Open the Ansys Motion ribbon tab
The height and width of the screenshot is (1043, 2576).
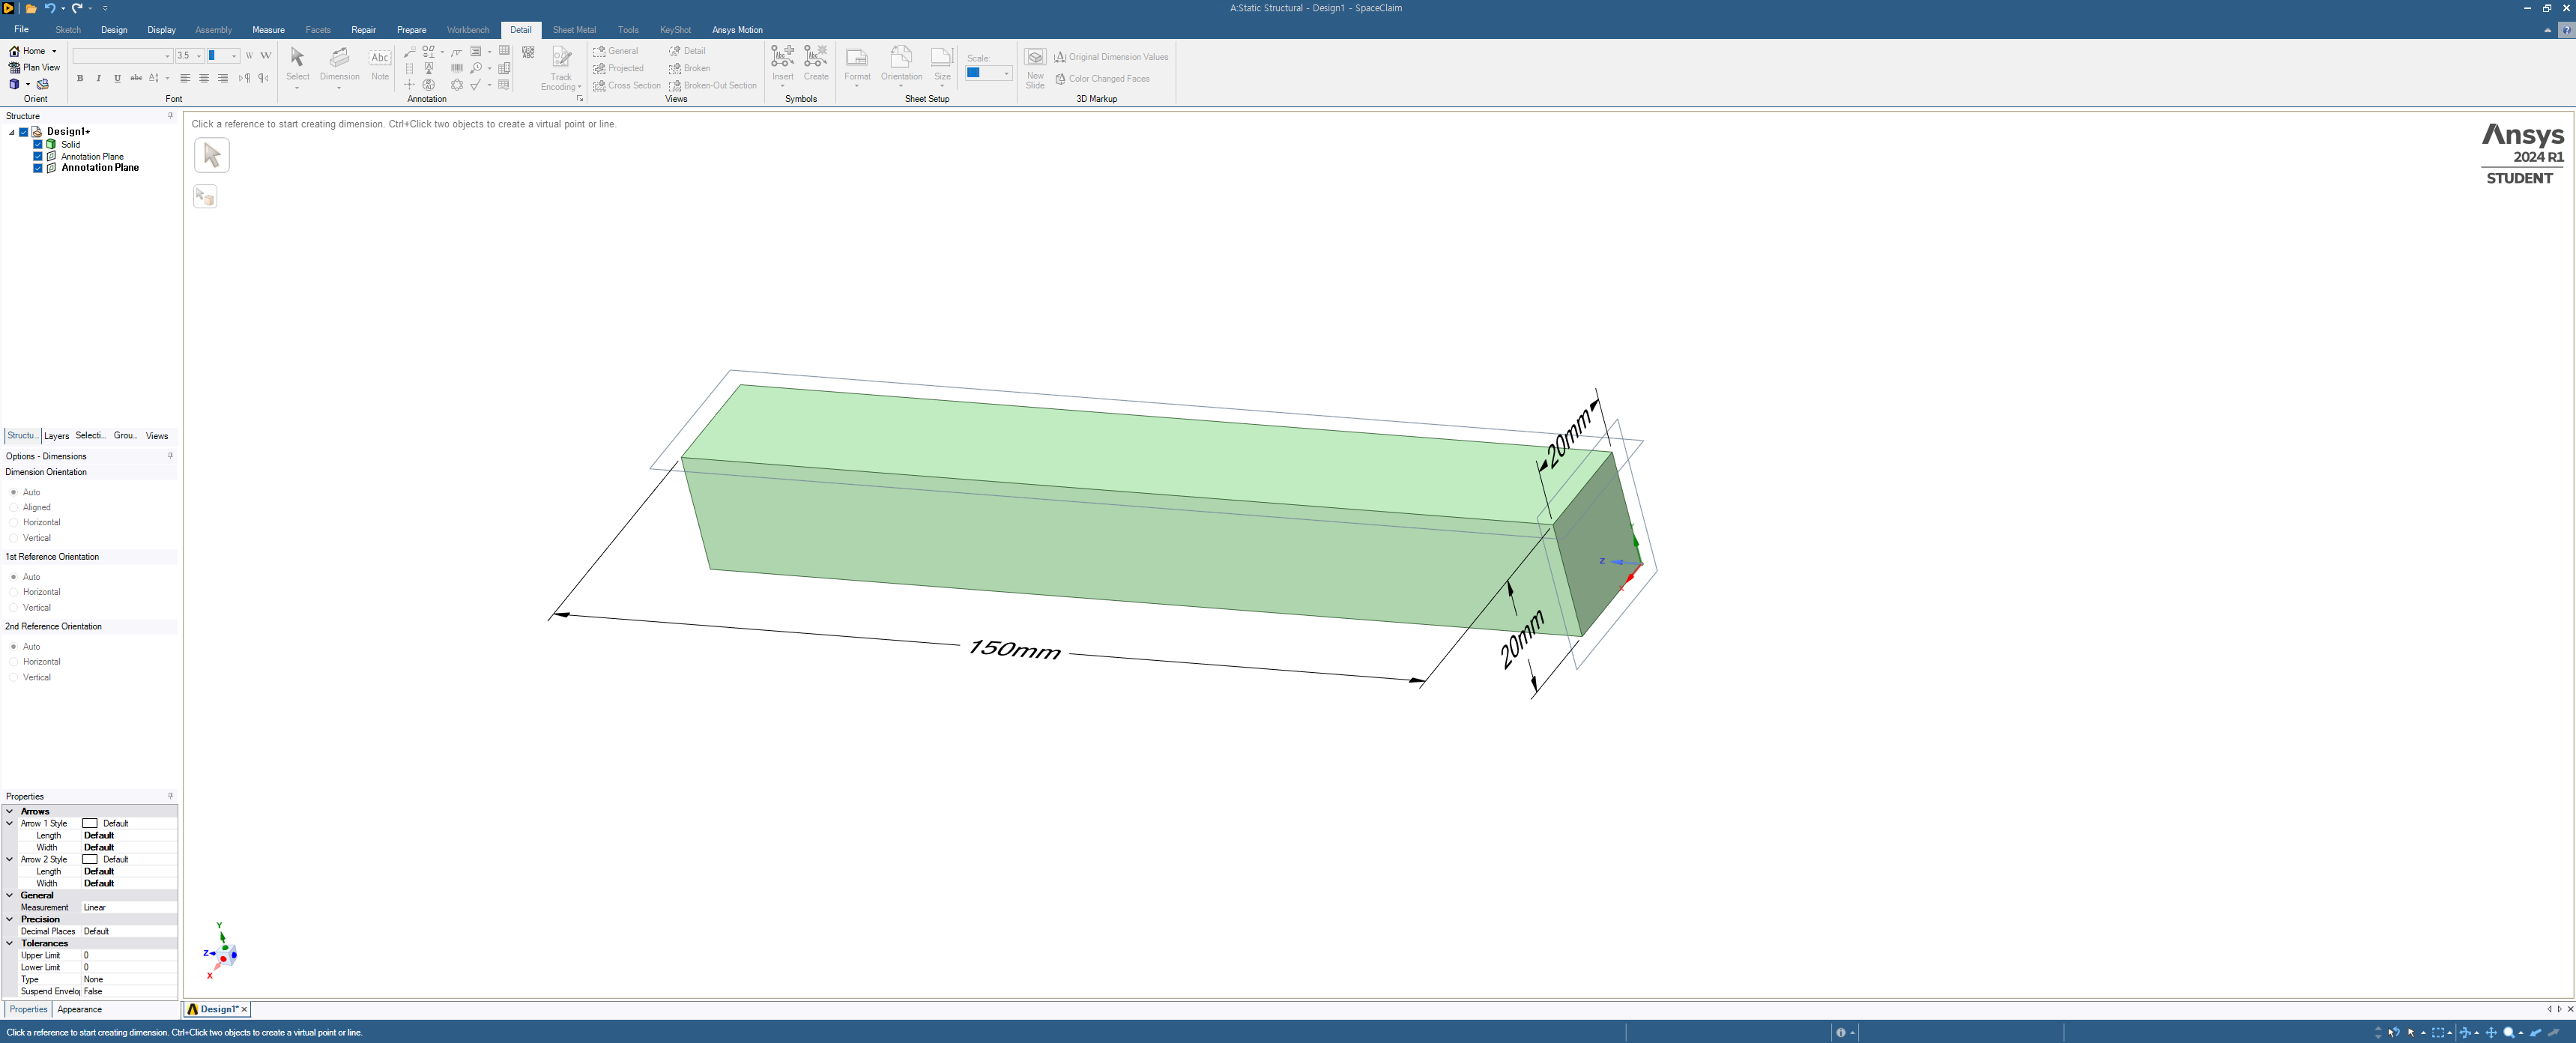(x=737, y=30)
